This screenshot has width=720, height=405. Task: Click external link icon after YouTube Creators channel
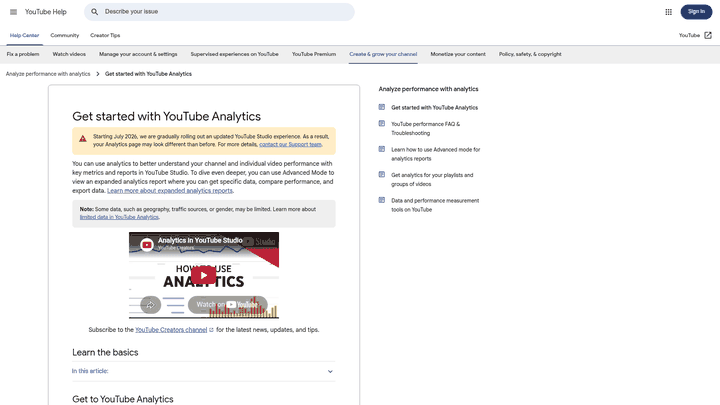(211, 330)
